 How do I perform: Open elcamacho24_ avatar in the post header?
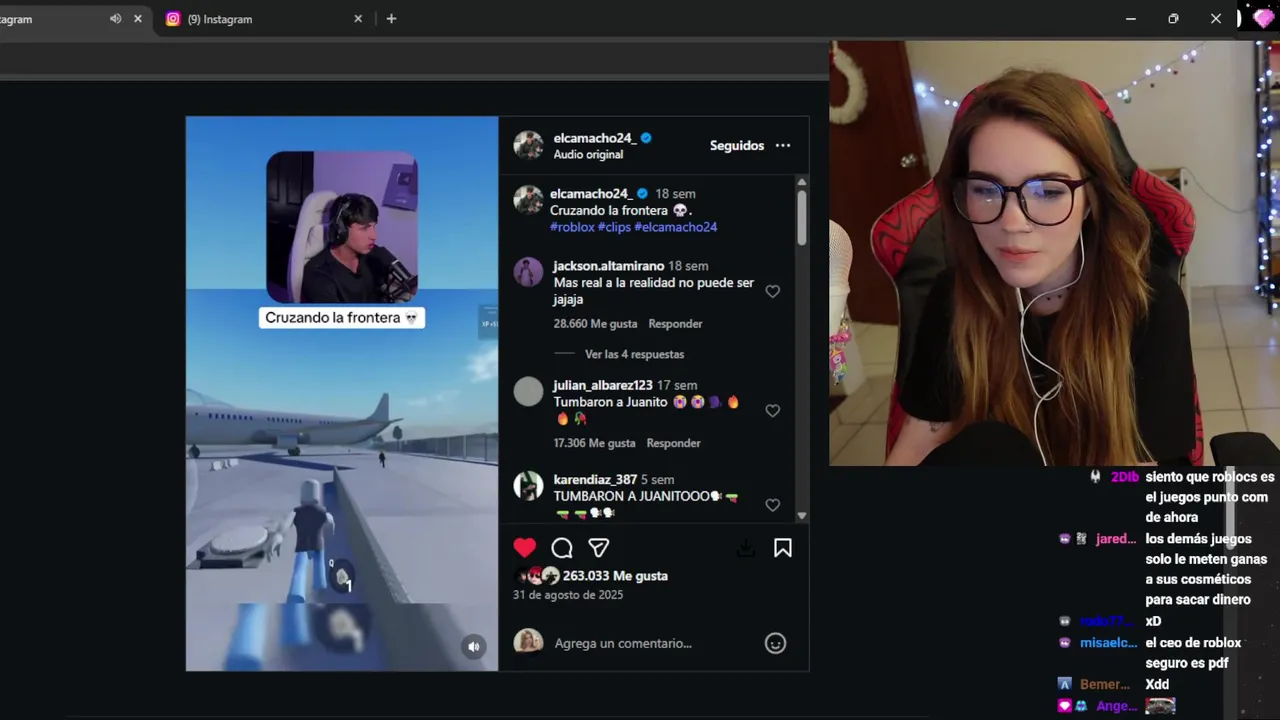pyautogui.click(x=528, y=145)
